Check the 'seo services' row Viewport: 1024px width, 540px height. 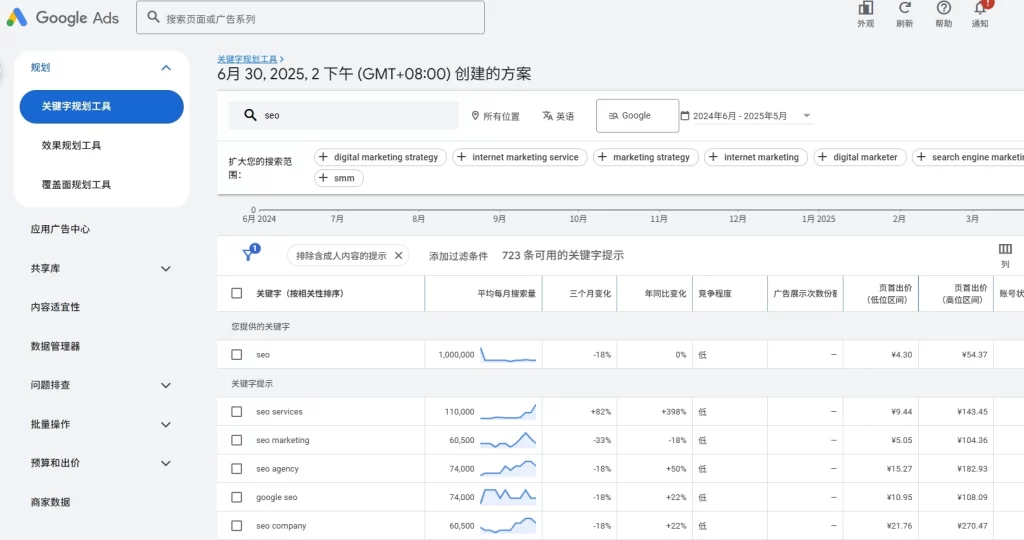click(x=236, y=411)
